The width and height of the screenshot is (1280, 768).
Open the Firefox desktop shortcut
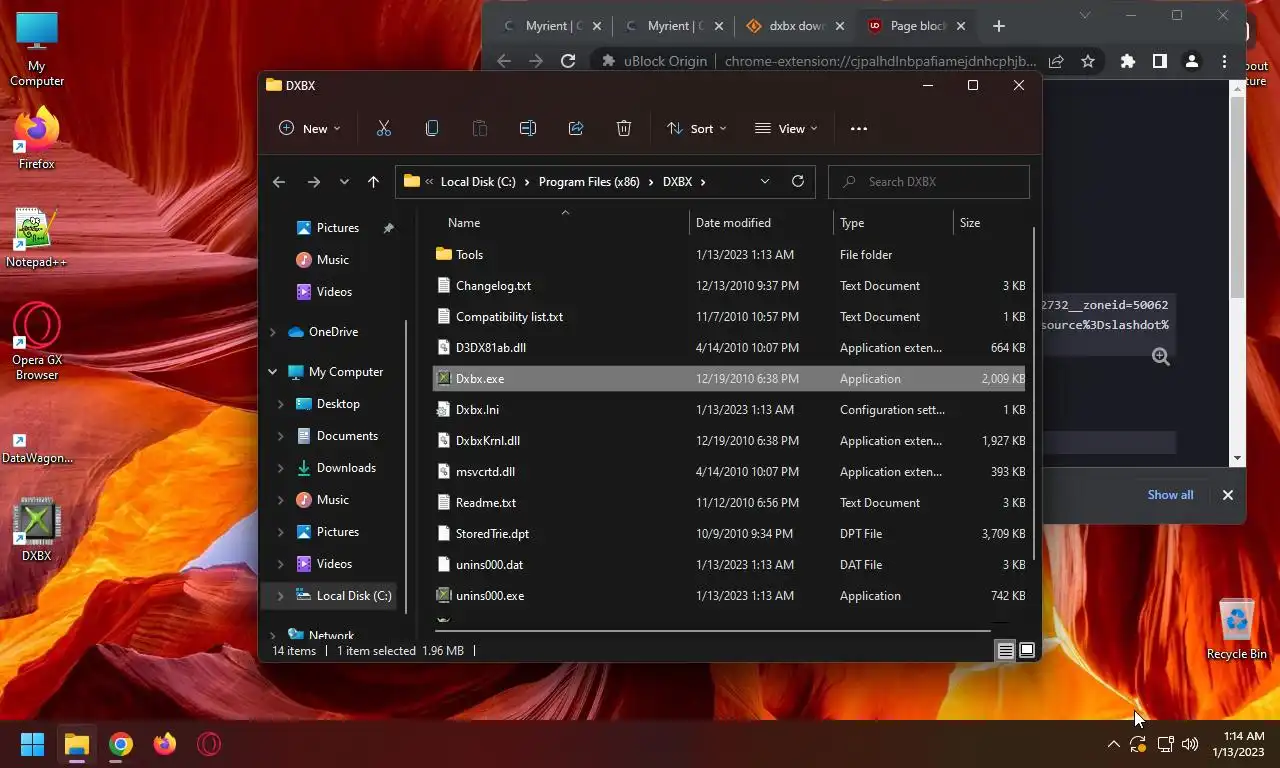tap(37, 138)
